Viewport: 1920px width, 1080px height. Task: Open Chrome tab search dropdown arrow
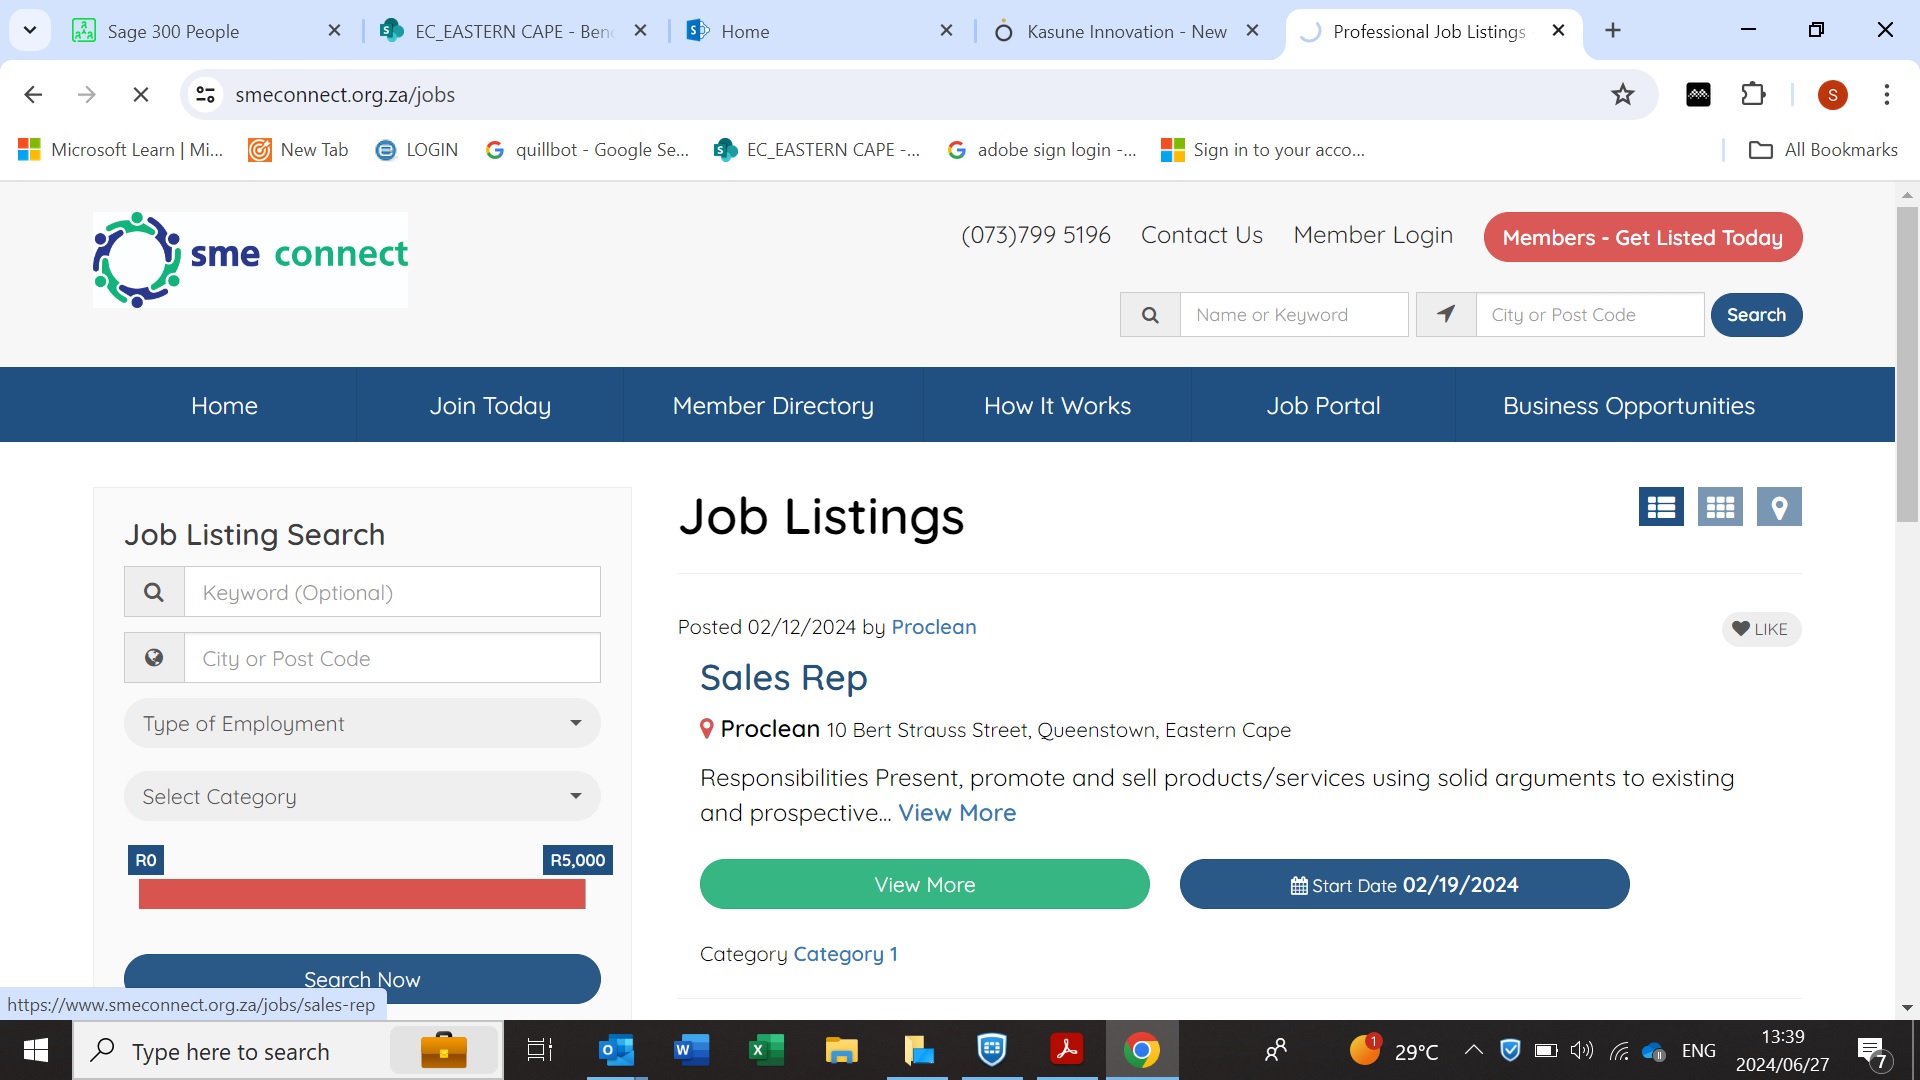[30, 30]
